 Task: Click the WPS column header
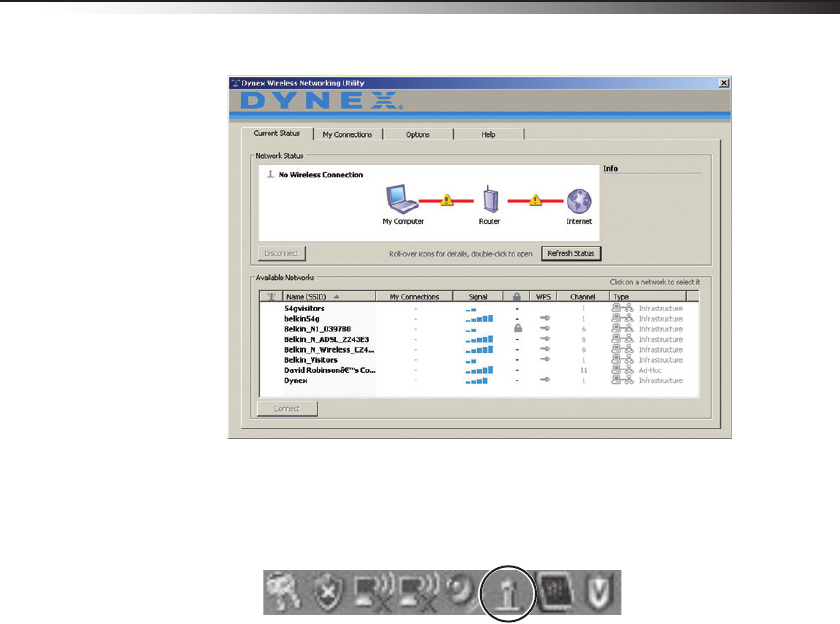click(543, 297)
